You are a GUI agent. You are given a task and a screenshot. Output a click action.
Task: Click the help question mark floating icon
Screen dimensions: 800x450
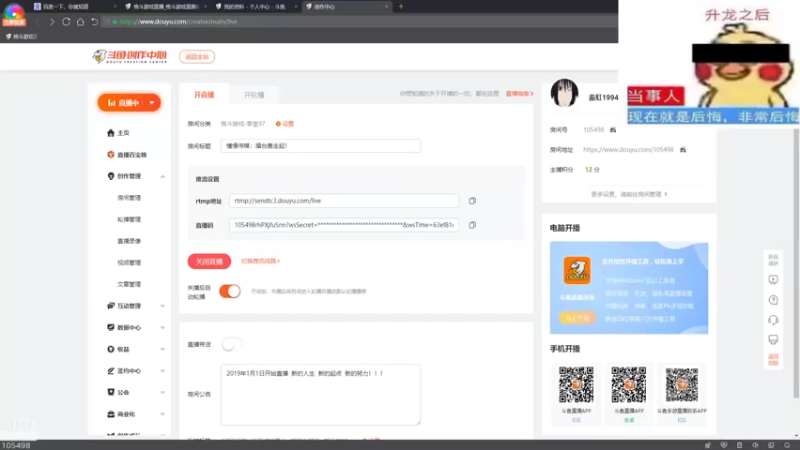click(x=773, y=300)
